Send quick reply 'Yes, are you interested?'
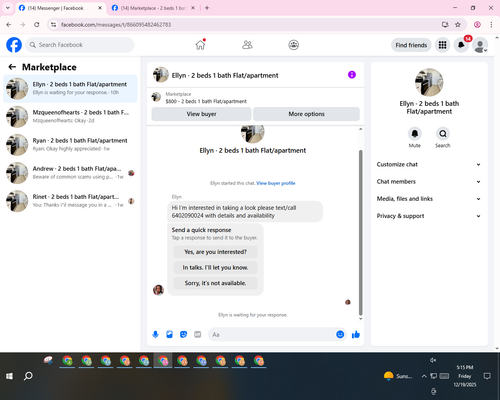500x400 pixels. click(215, 252)
